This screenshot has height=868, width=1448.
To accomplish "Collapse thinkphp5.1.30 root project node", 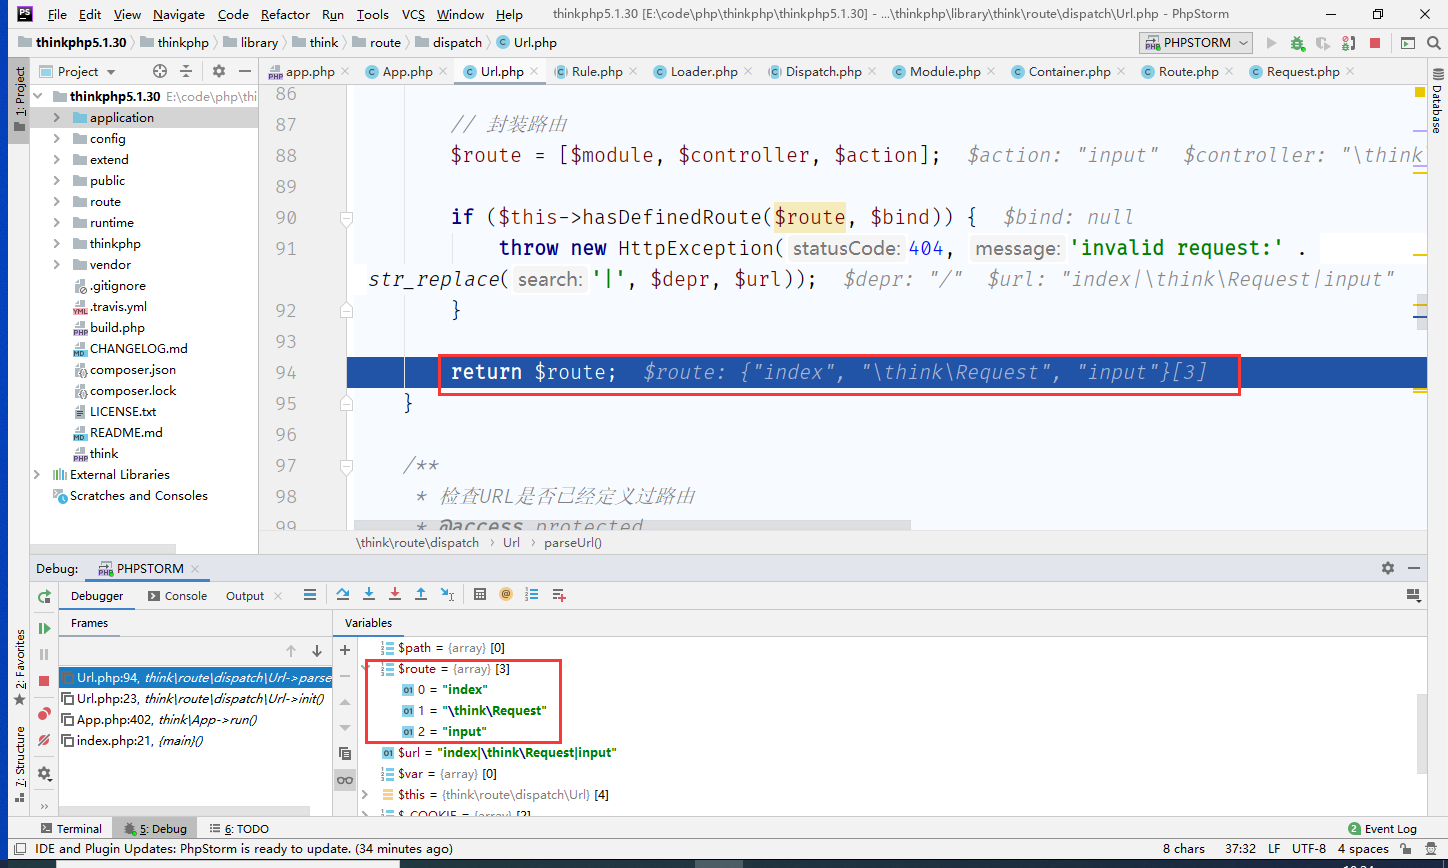I will point(37,96).
